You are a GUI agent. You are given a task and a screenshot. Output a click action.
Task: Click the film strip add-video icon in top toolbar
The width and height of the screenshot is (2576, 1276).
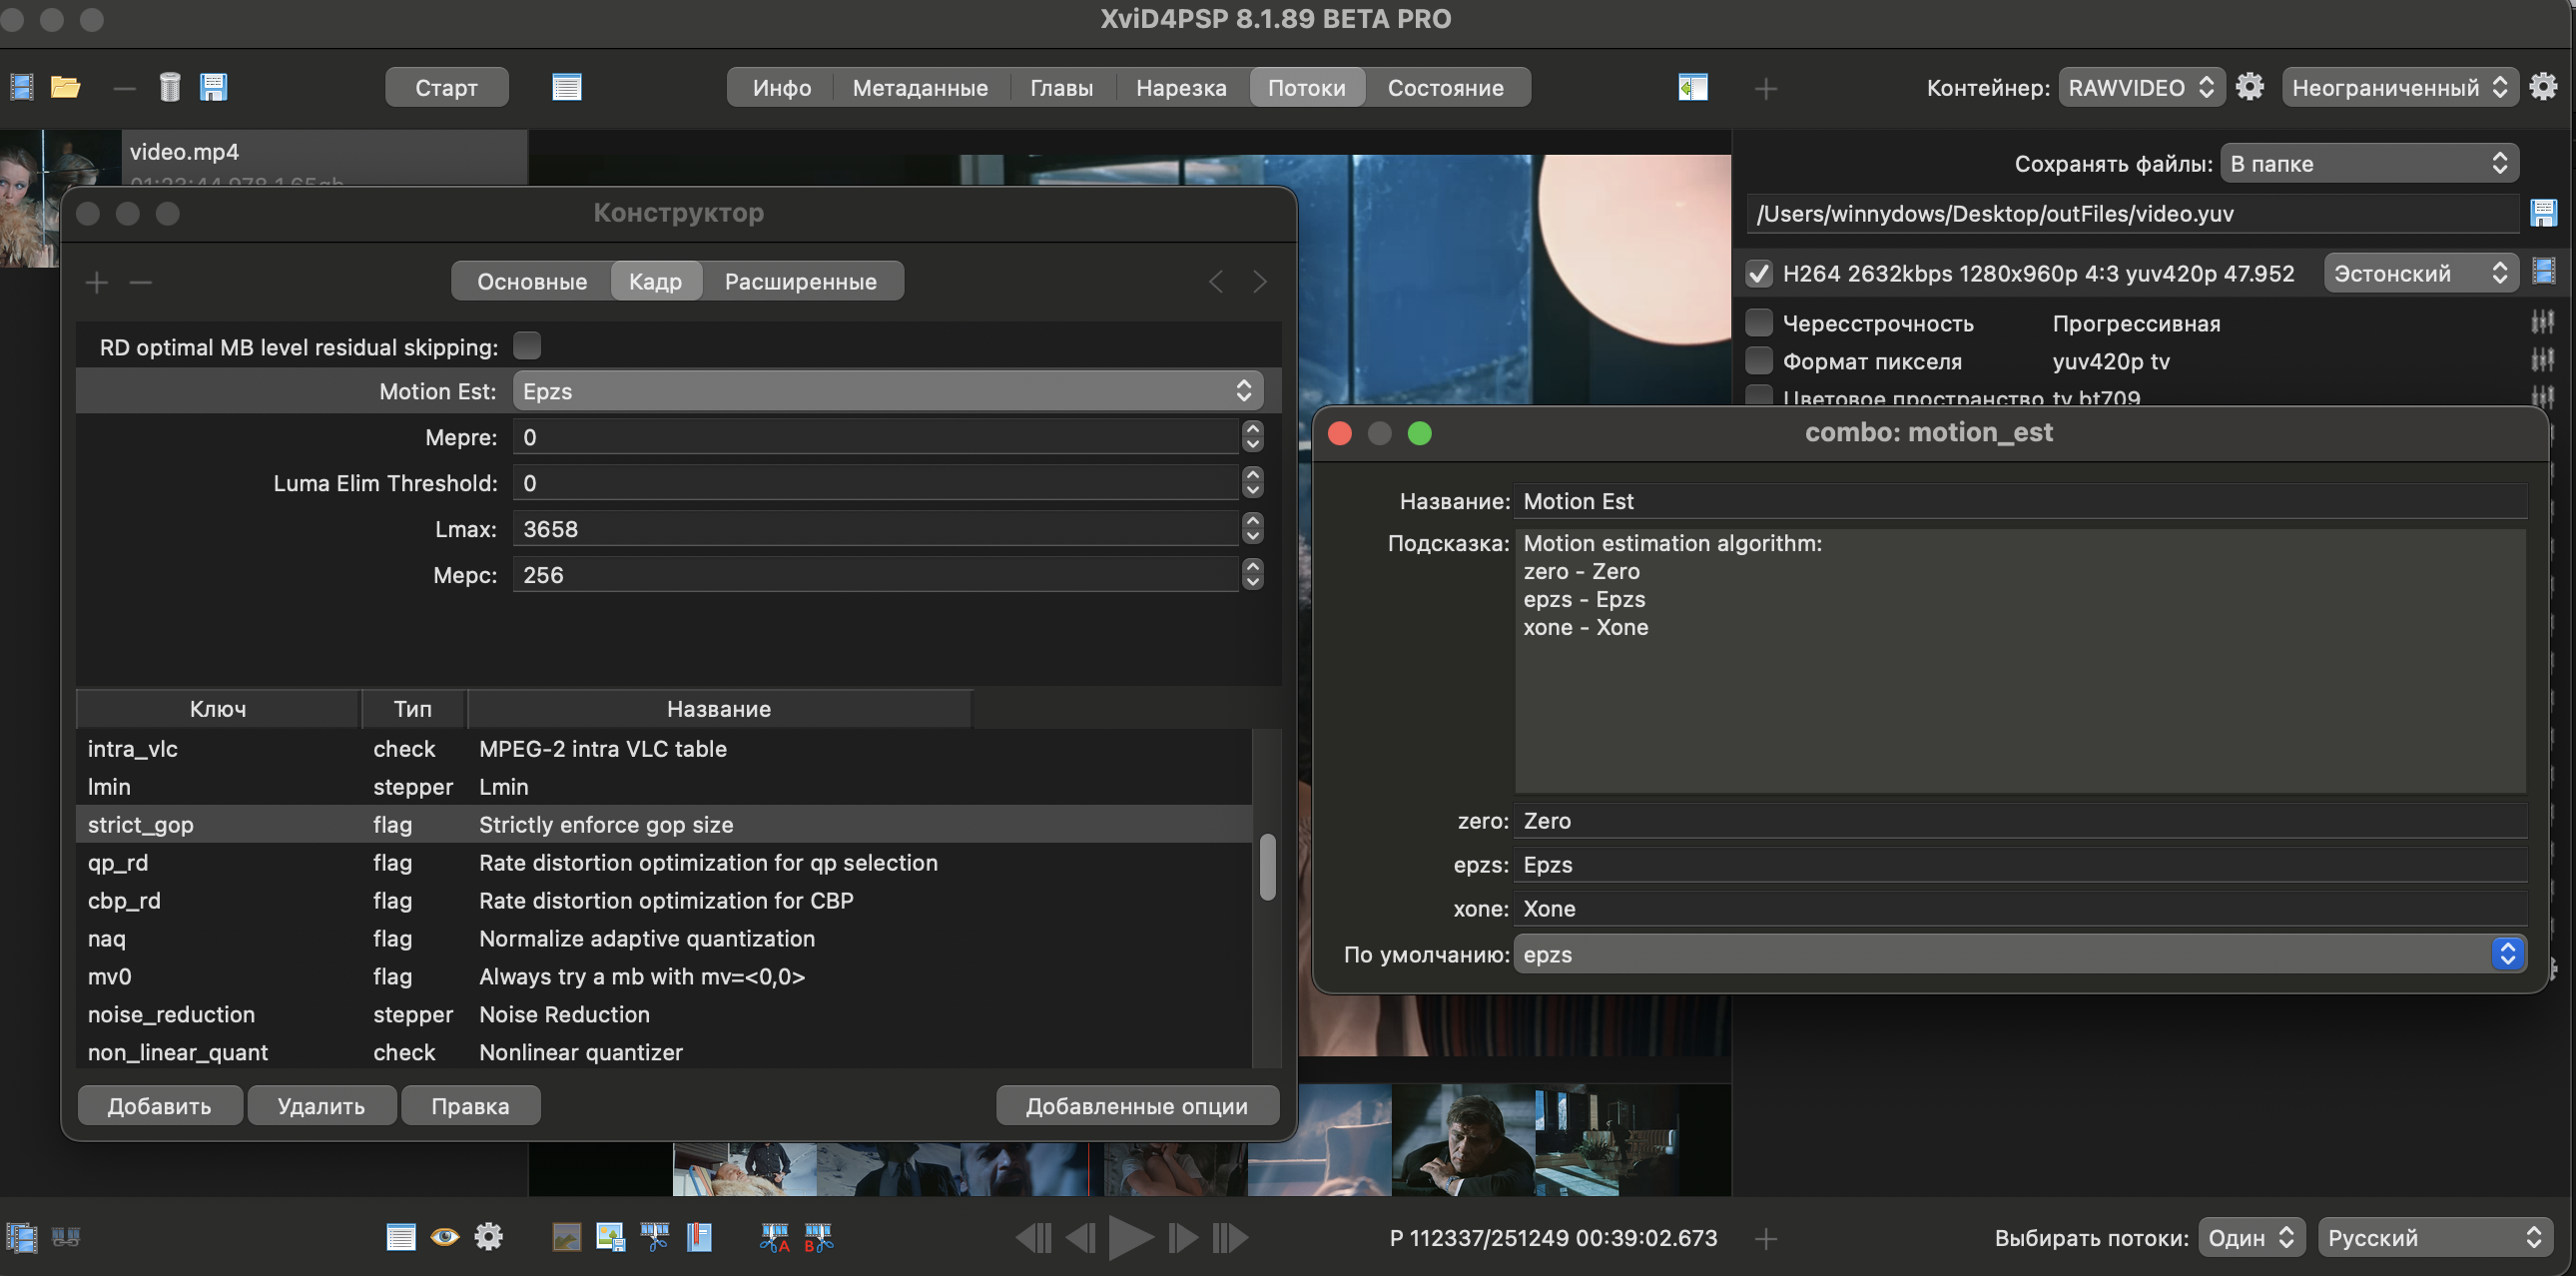(21, 87)
